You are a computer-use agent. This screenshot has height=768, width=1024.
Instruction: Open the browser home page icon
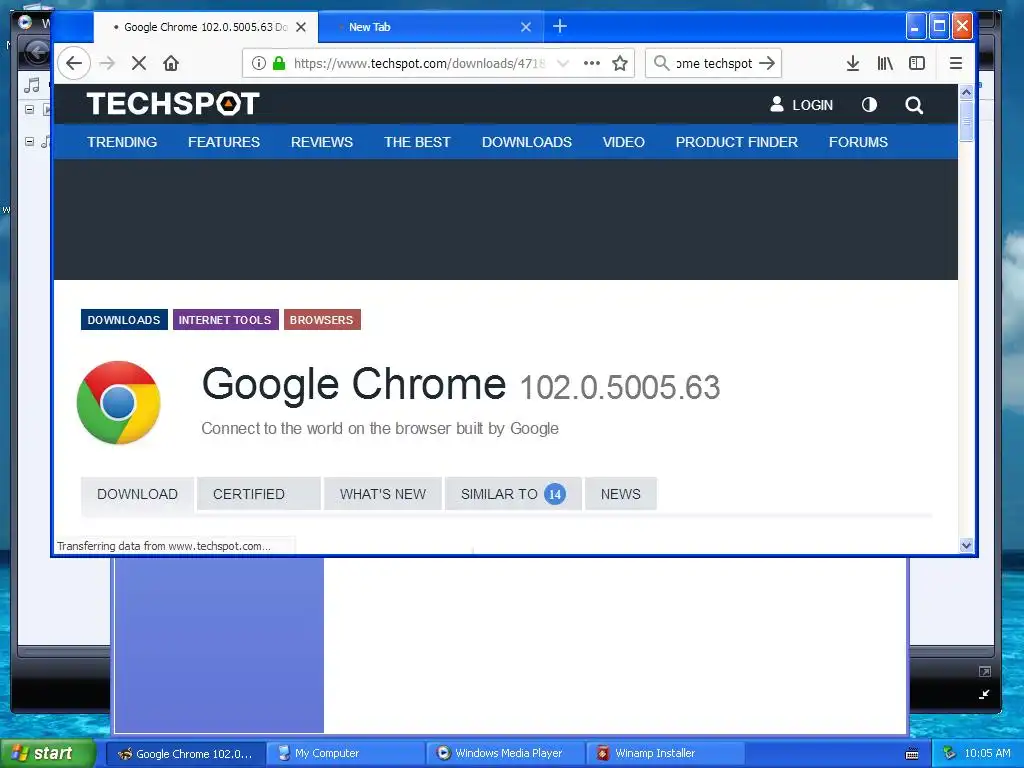(x=171, y=63)
